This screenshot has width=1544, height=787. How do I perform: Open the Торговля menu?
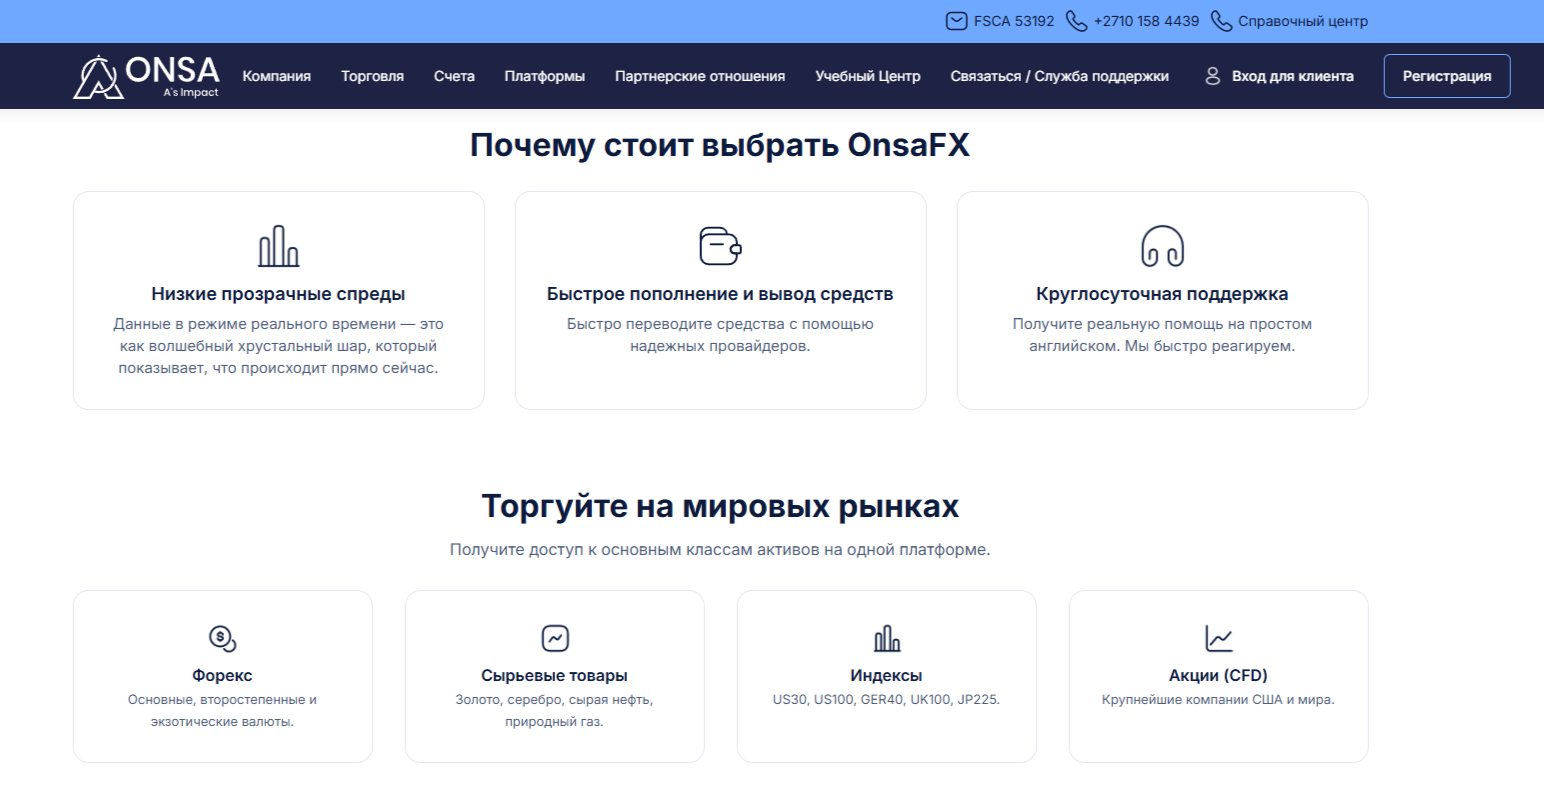click(372, 76)
